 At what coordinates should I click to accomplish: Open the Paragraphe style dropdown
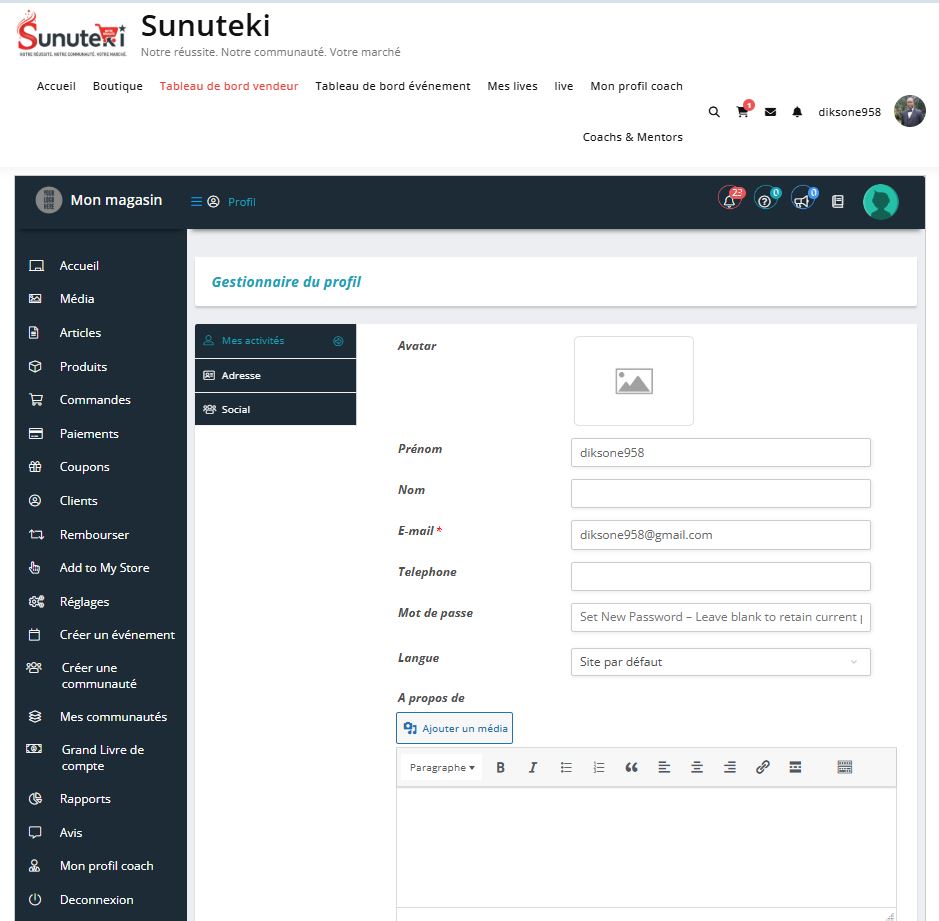pos(440,767)
